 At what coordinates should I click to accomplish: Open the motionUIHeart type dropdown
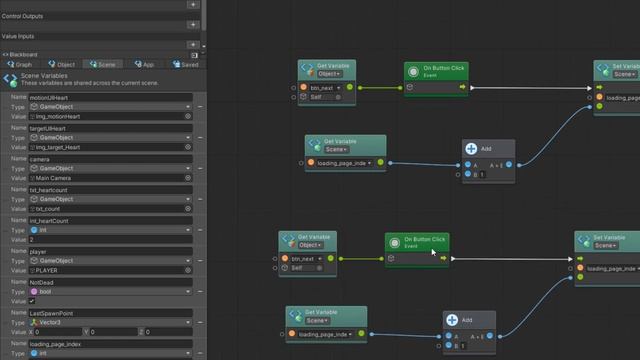click(x=110, y=107)
